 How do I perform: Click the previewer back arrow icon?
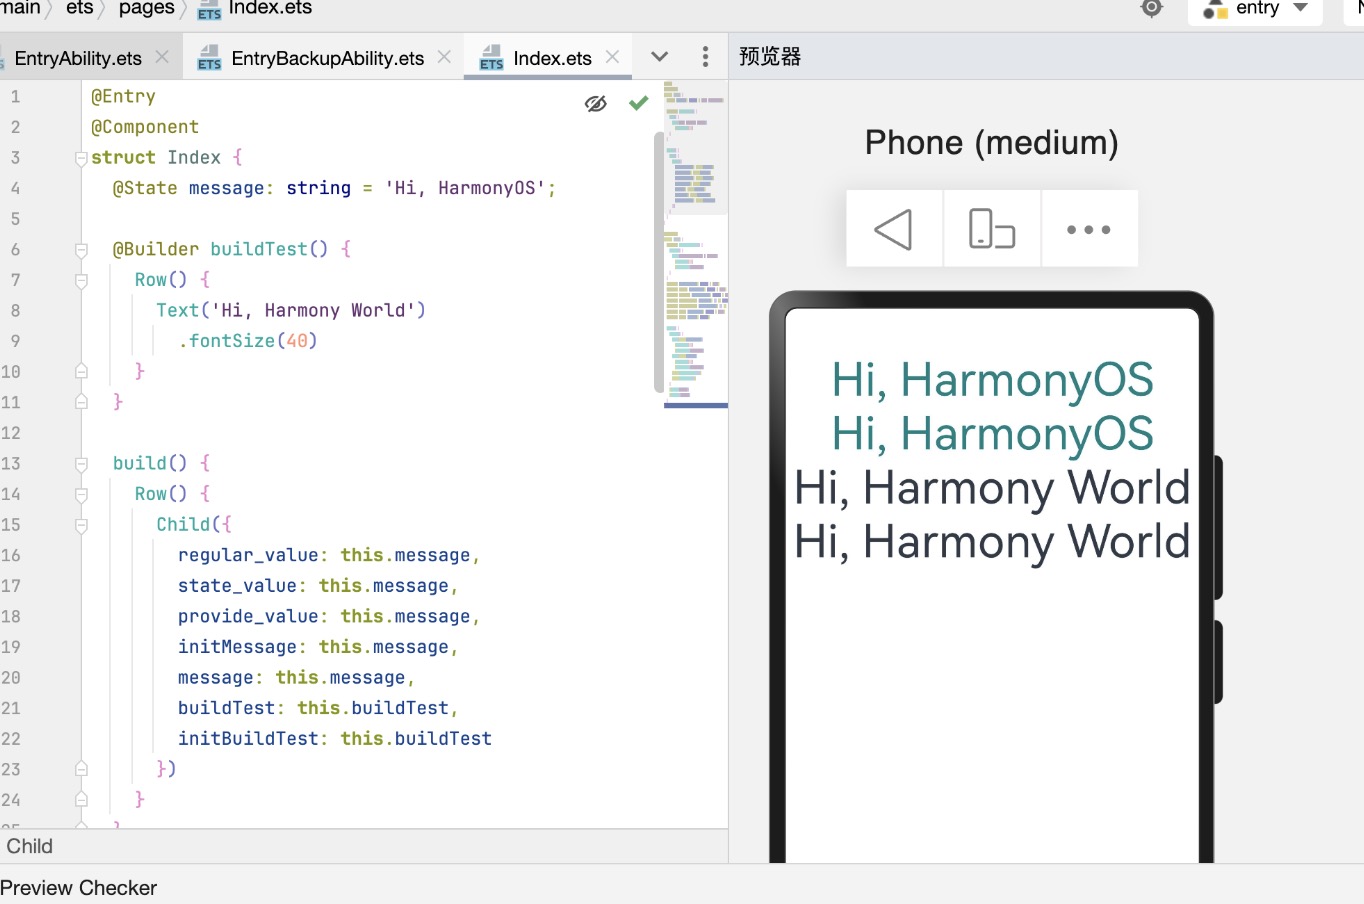click(893, 229)
